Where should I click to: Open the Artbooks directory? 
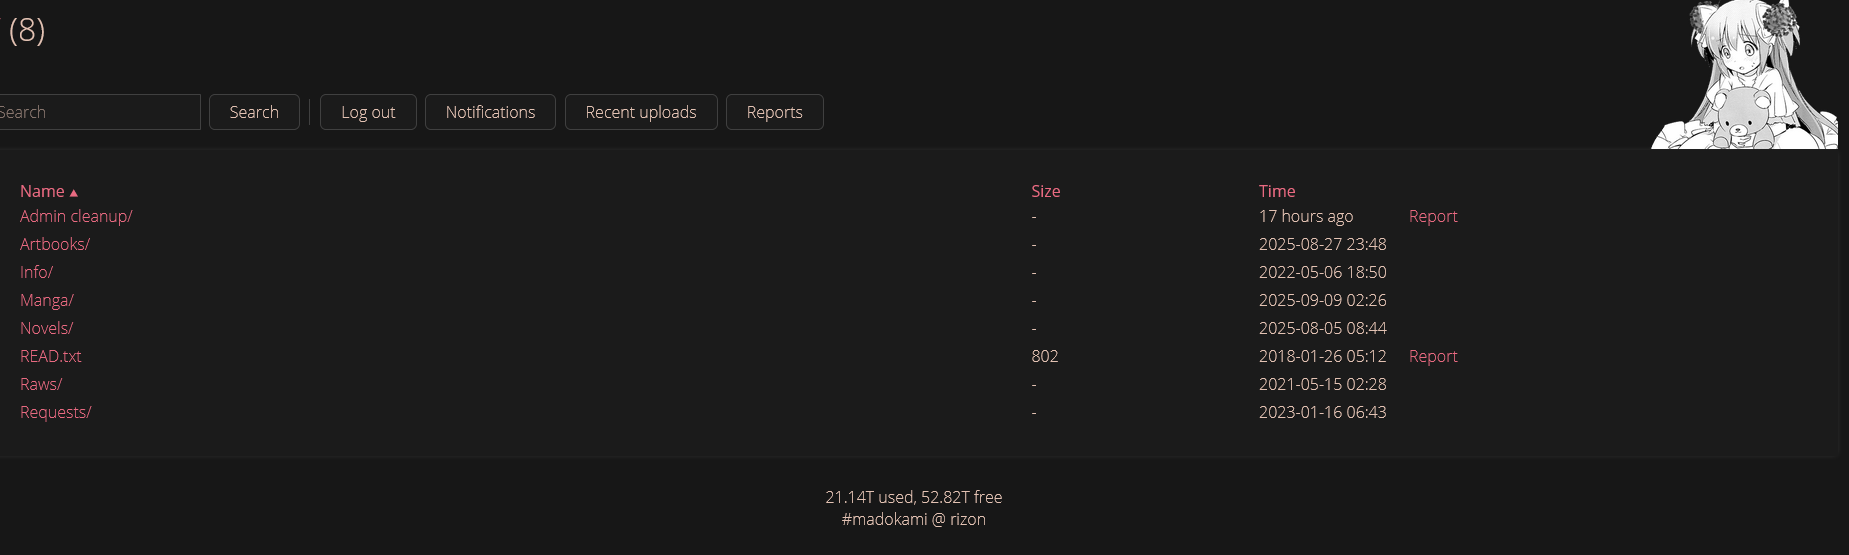point(55,244)
